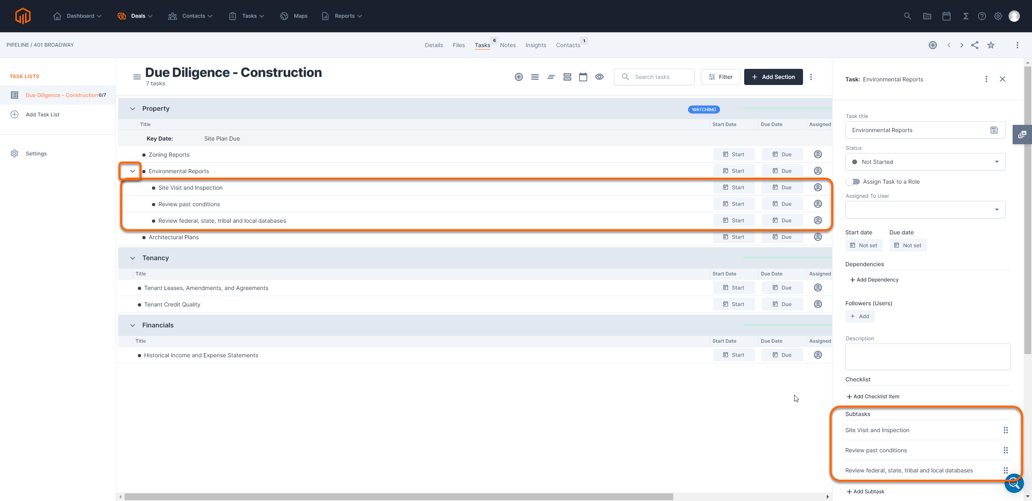The height and width of the screenshot is (501, 1032).
Task: Open Maps from top navigation
Action: (294, 16)
